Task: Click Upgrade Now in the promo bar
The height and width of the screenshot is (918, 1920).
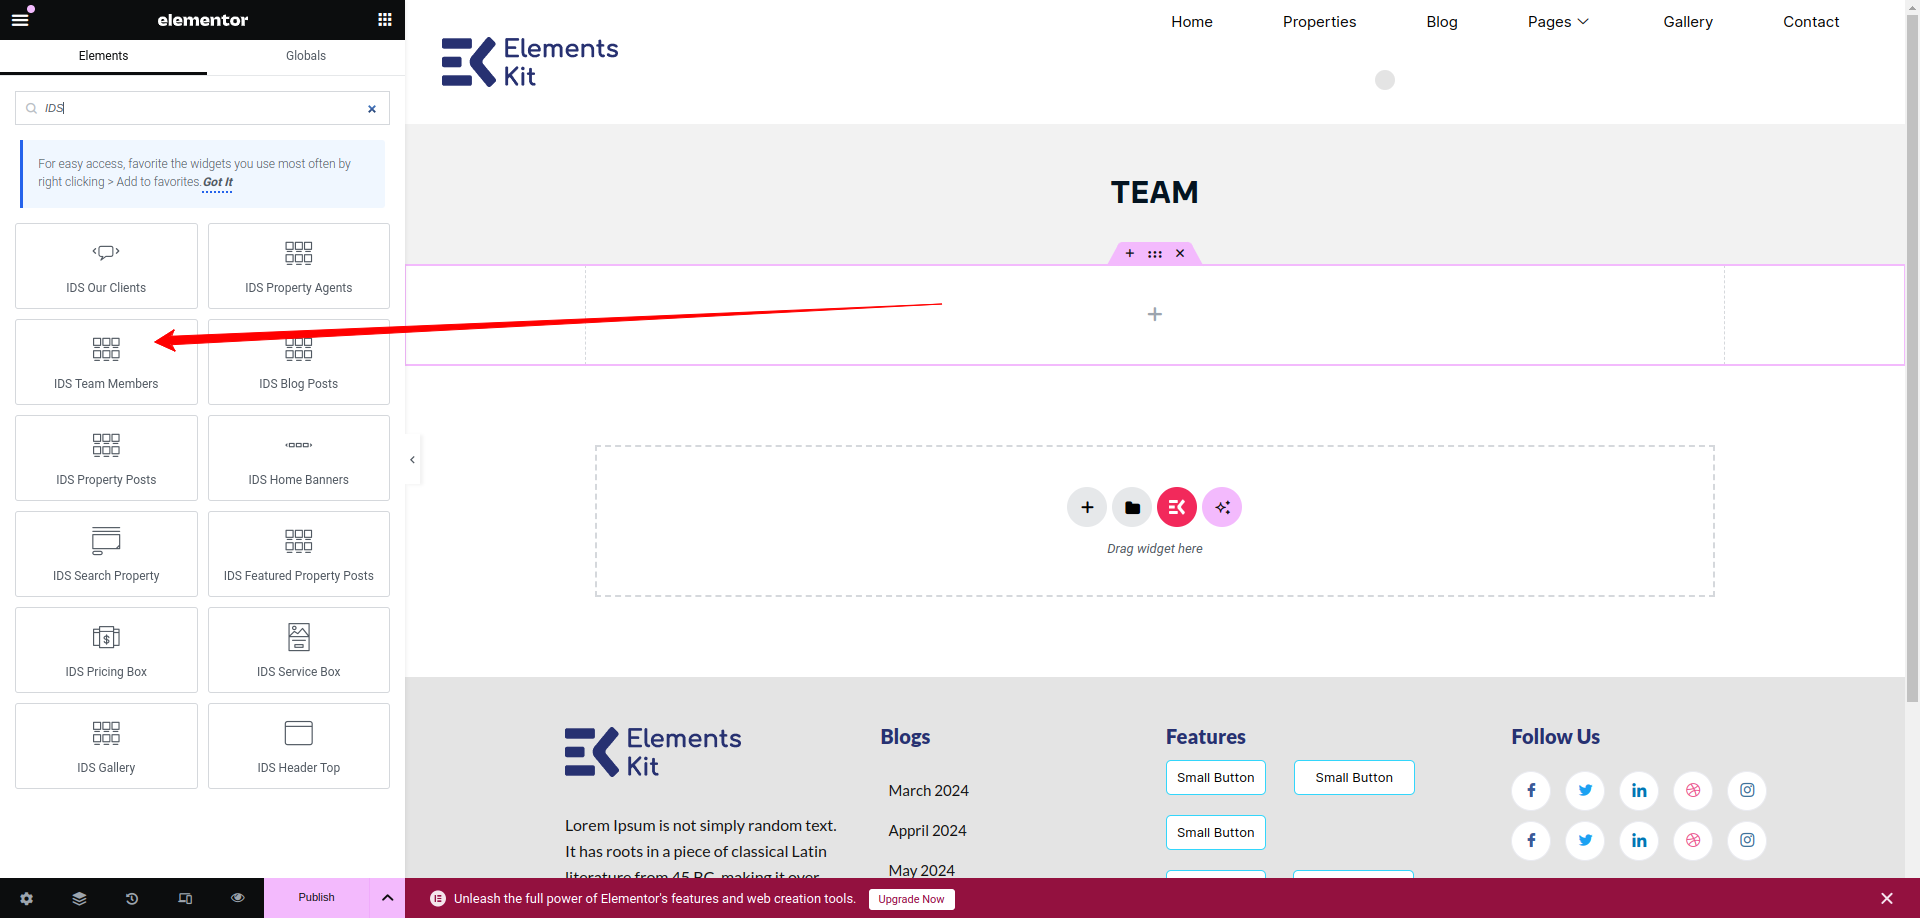Action: 911,899
